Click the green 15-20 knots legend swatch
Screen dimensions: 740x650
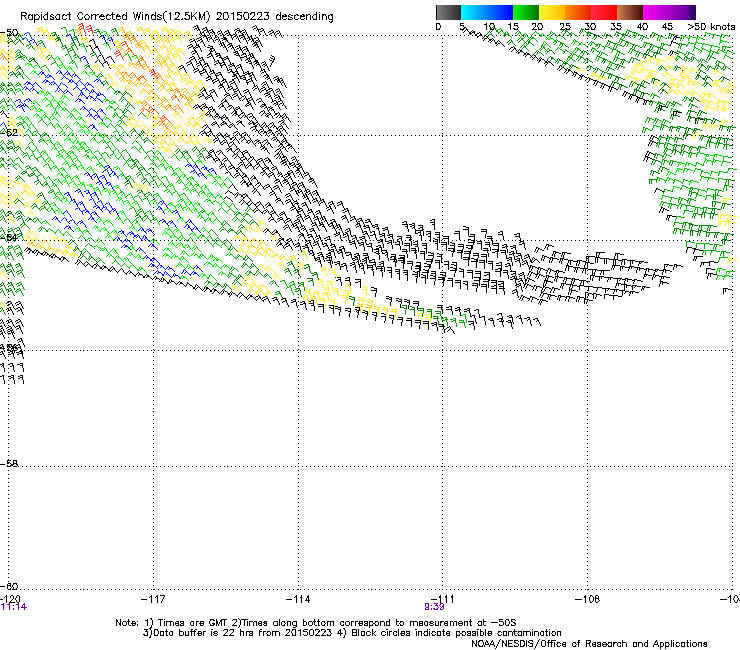click(526, 13)
